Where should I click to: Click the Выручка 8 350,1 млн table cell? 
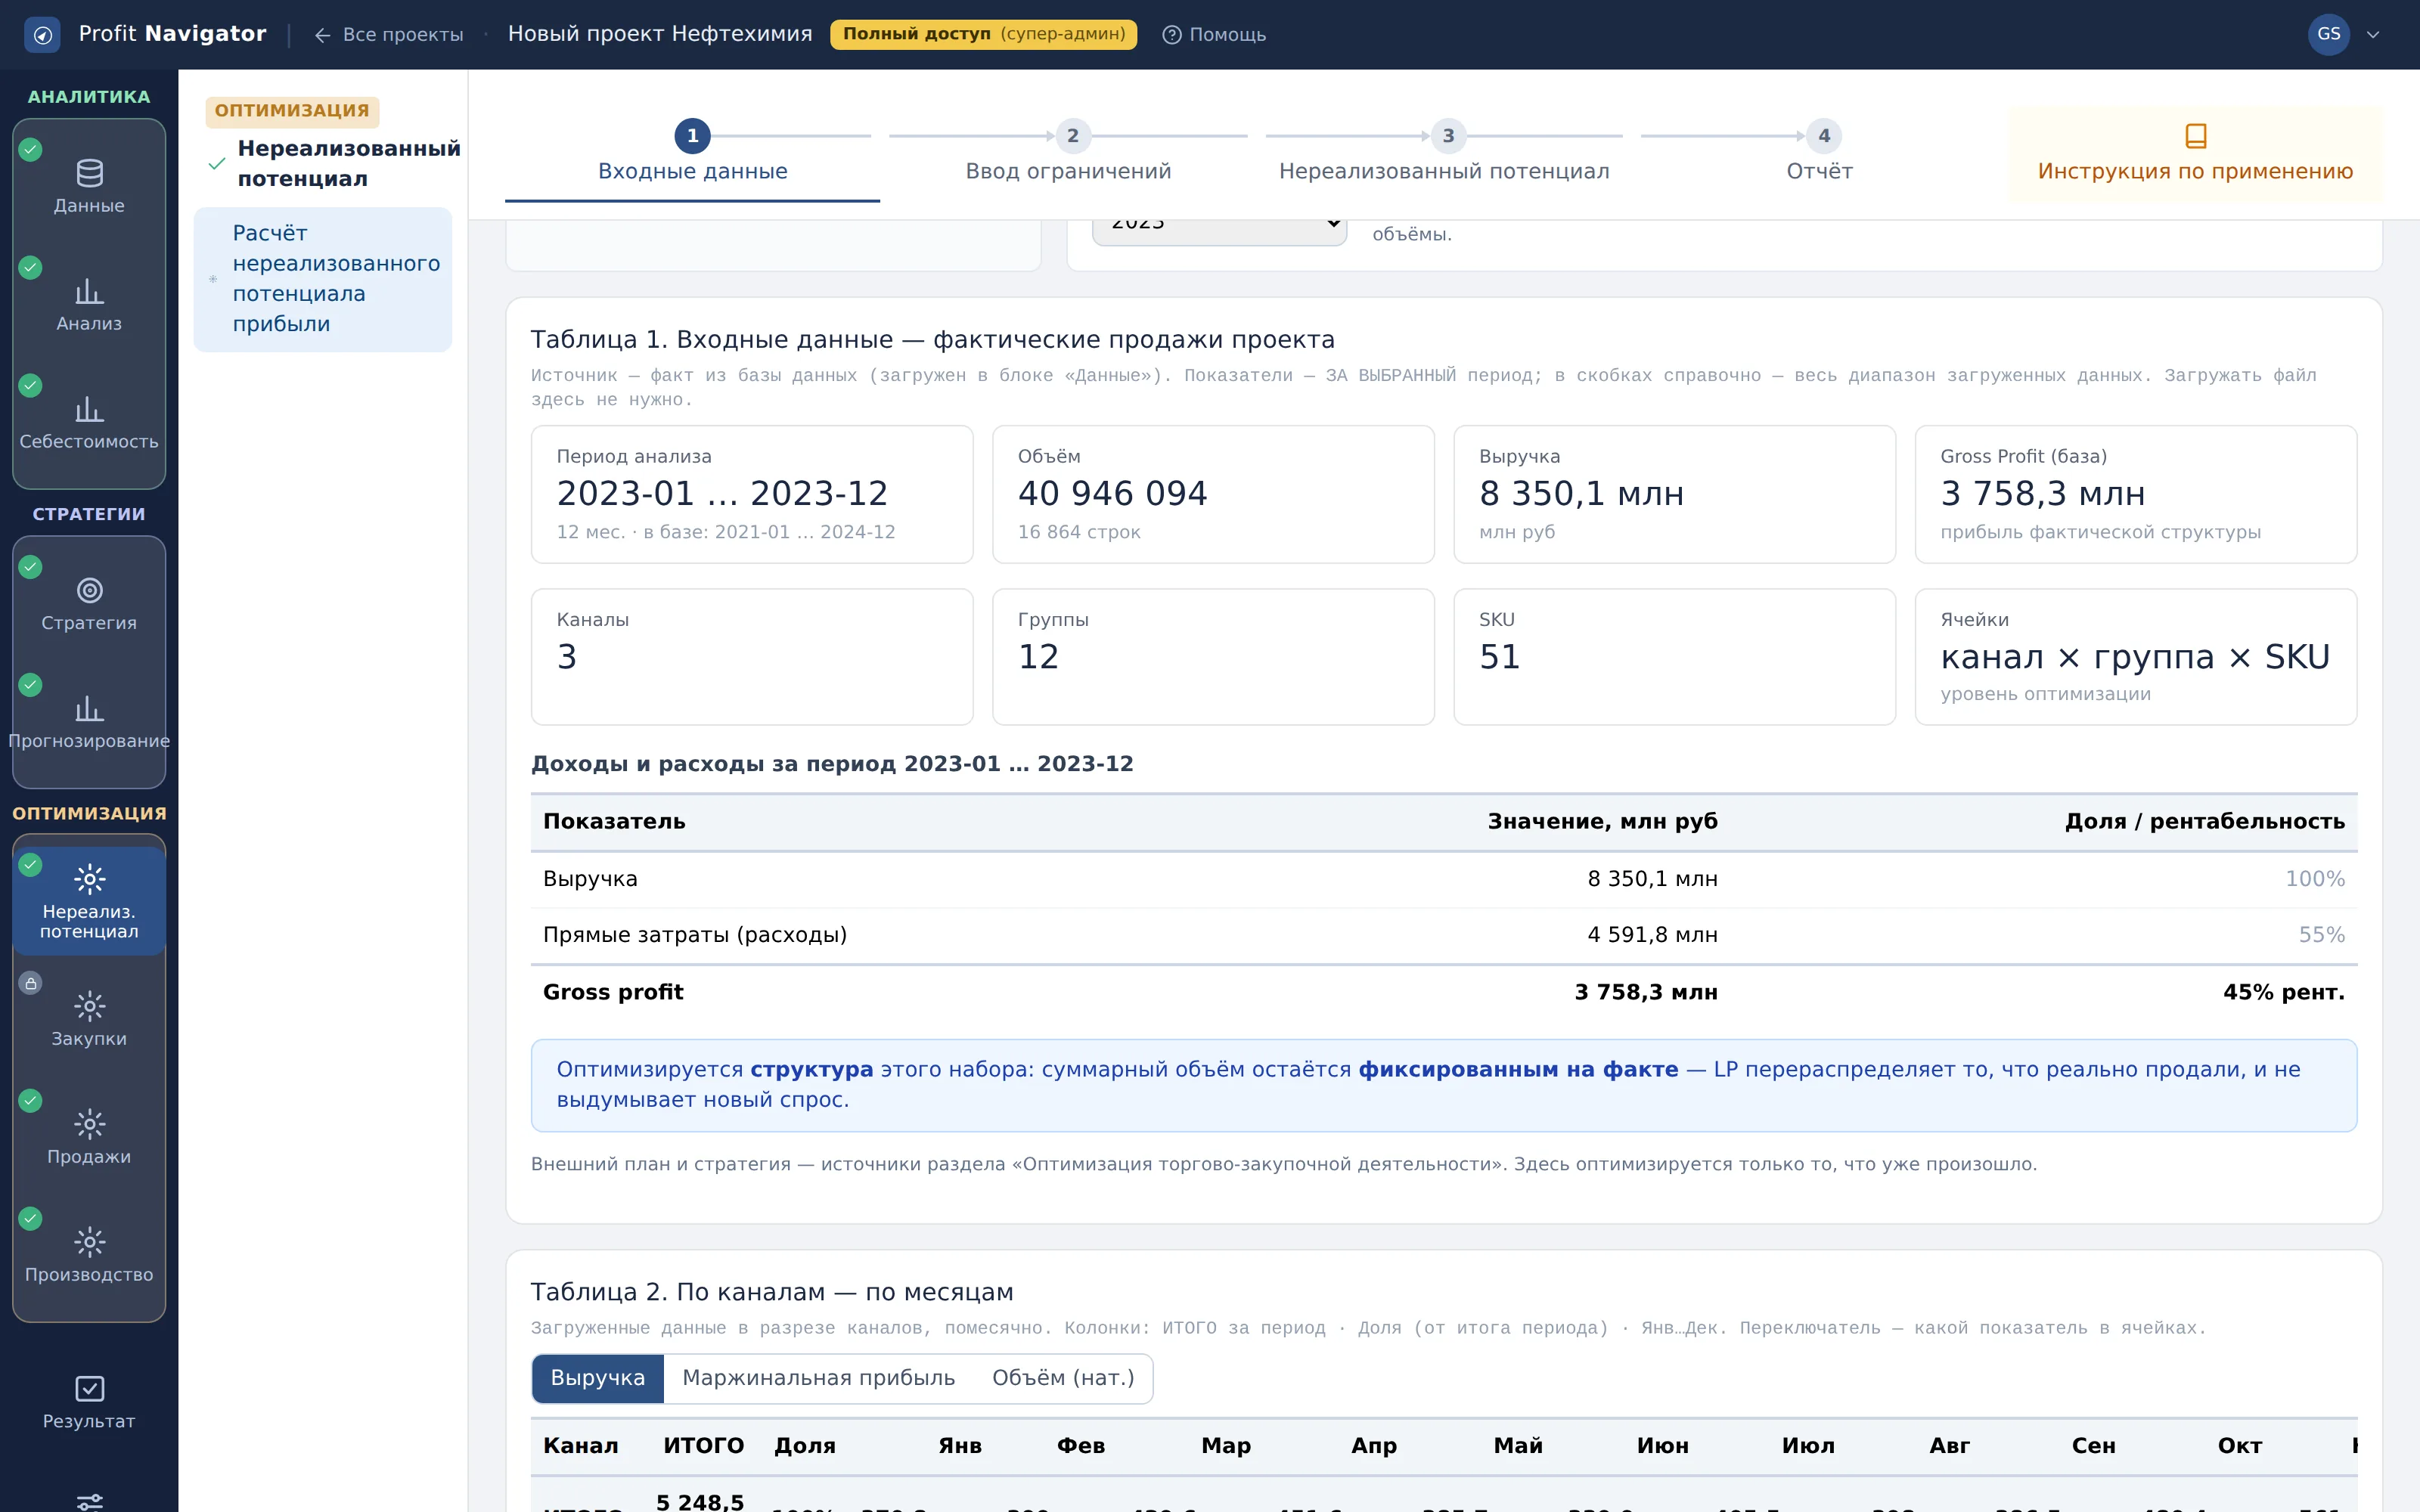1652,879
